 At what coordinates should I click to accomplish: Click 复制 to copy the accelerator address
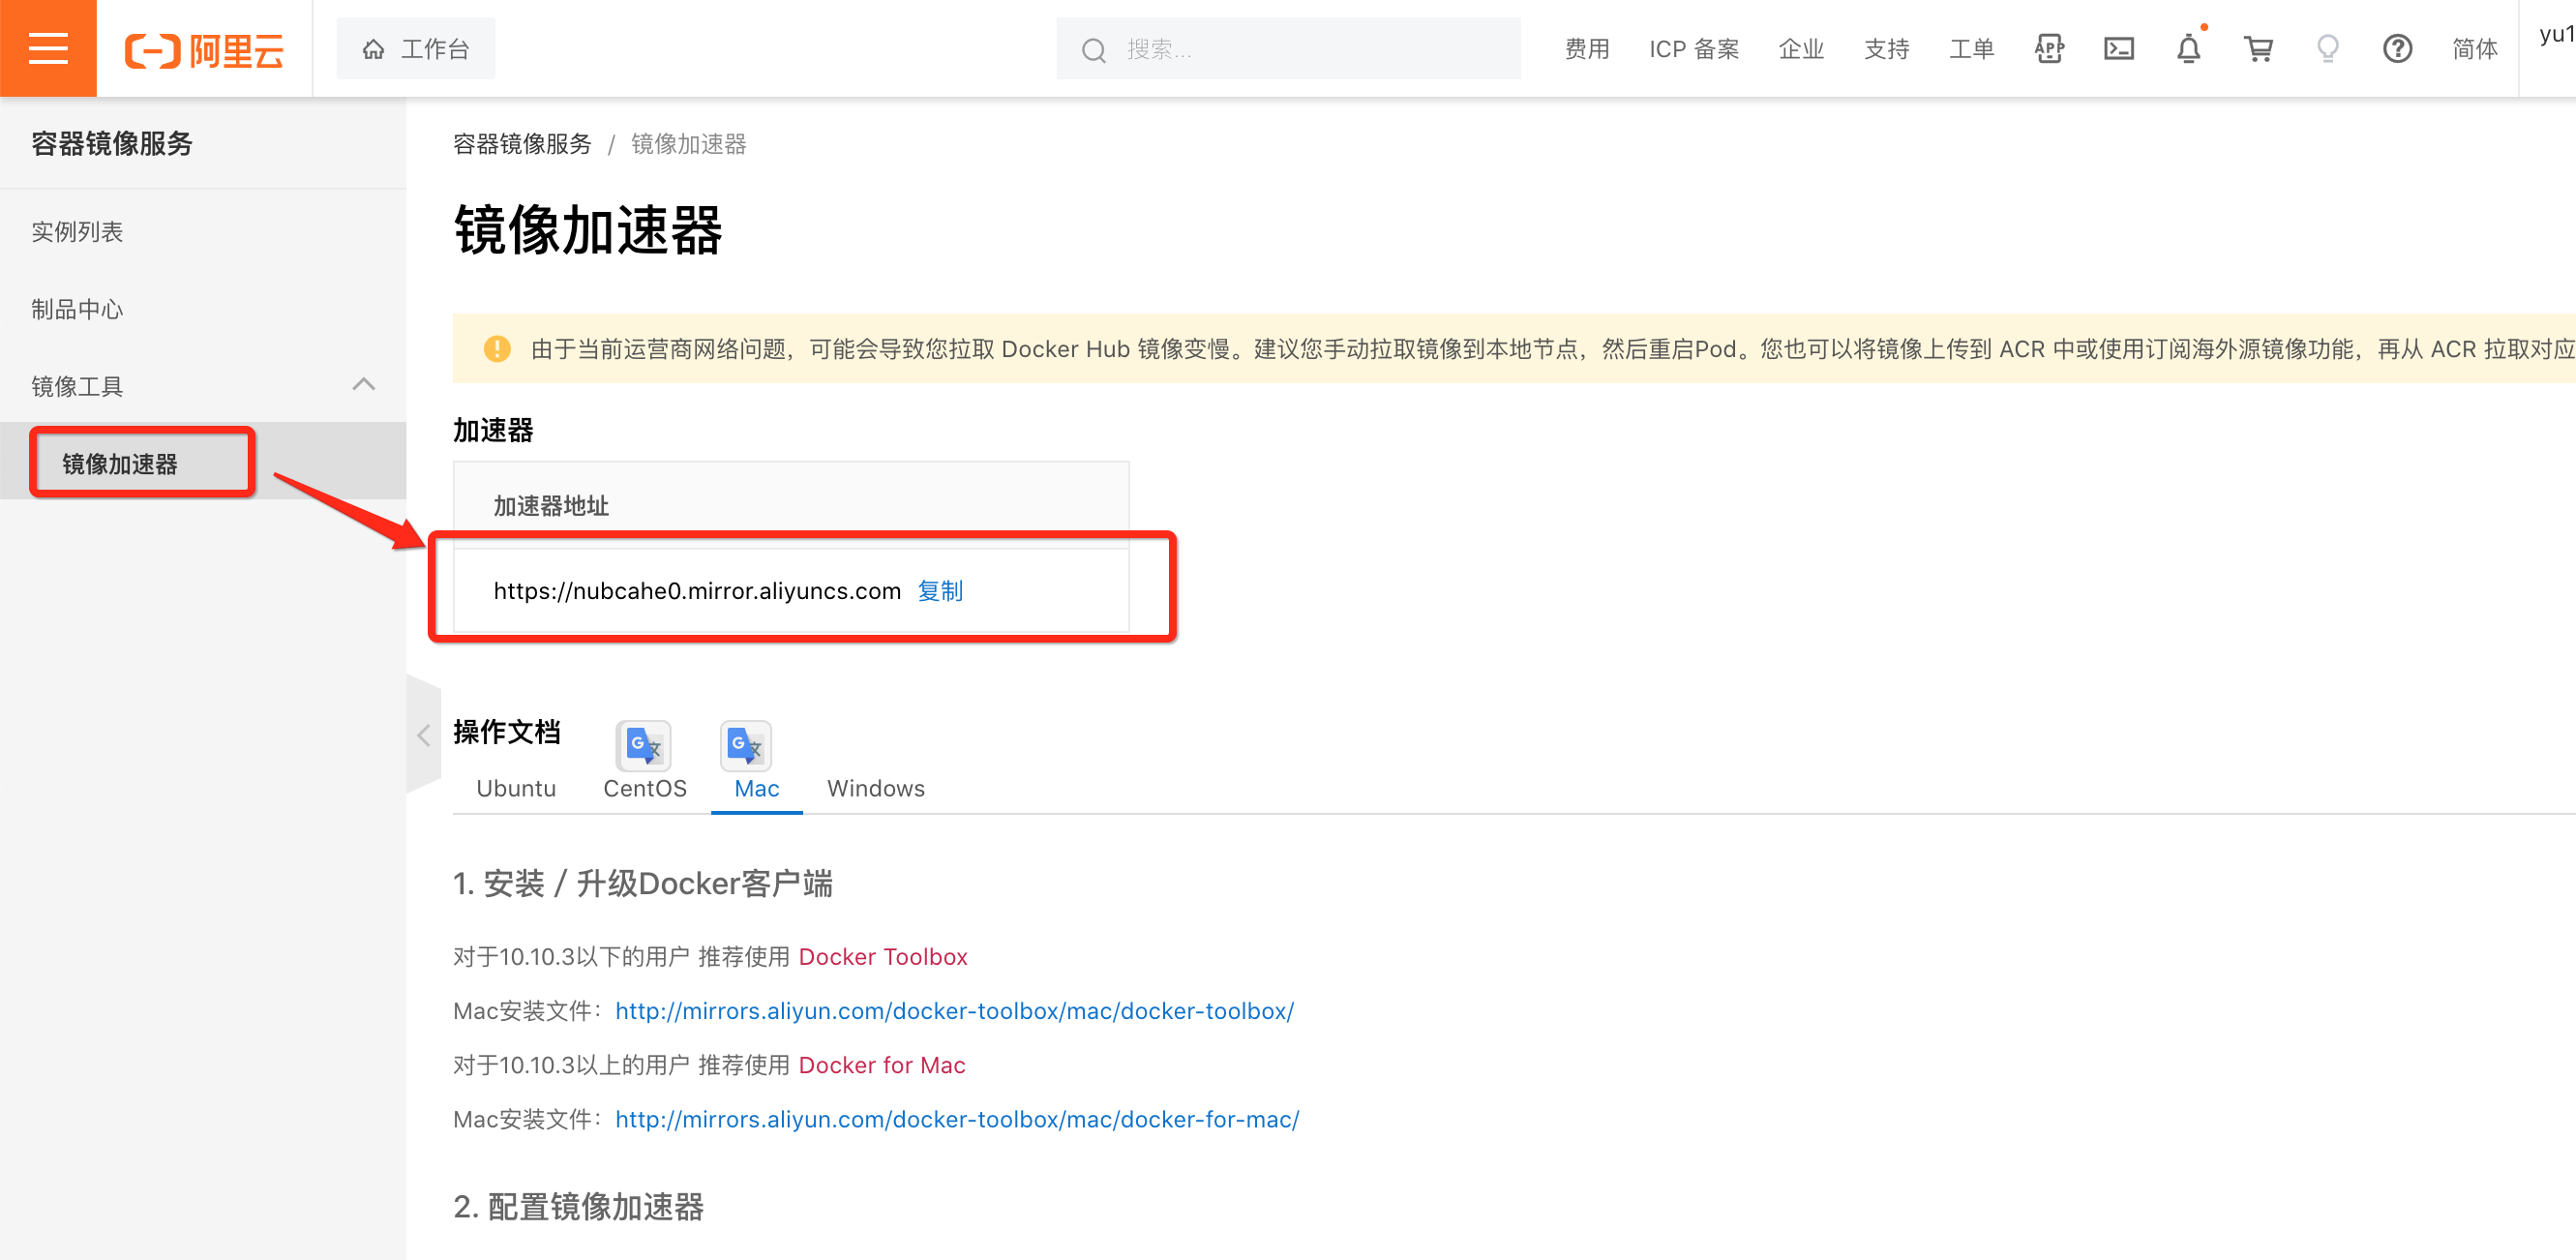click(940, 591)
